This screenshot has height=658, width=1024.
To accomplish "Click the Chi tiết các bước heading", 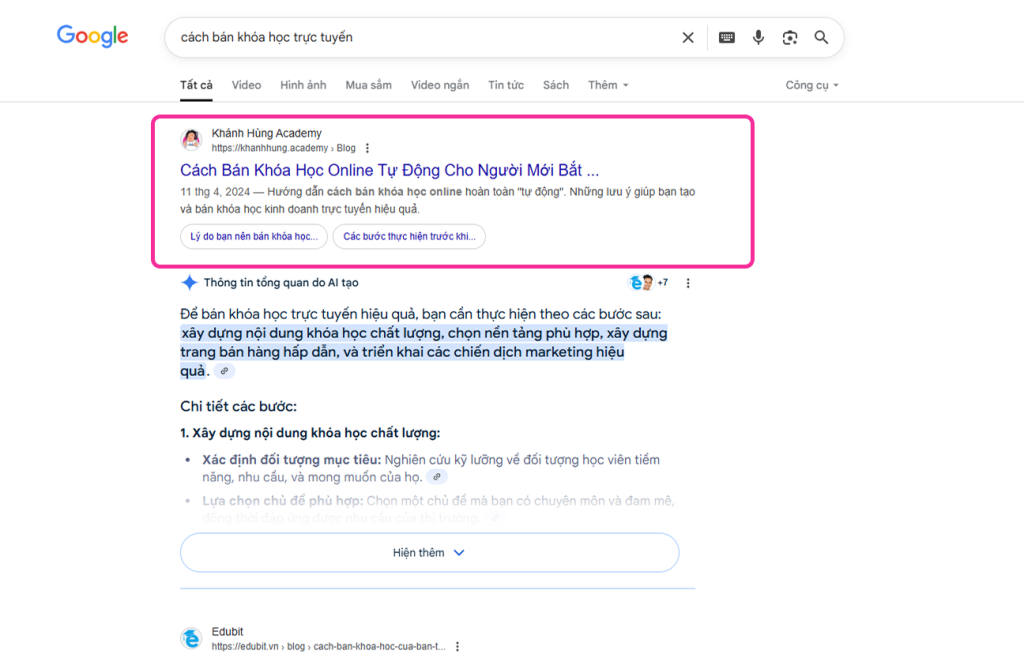I will coord(238,406).
